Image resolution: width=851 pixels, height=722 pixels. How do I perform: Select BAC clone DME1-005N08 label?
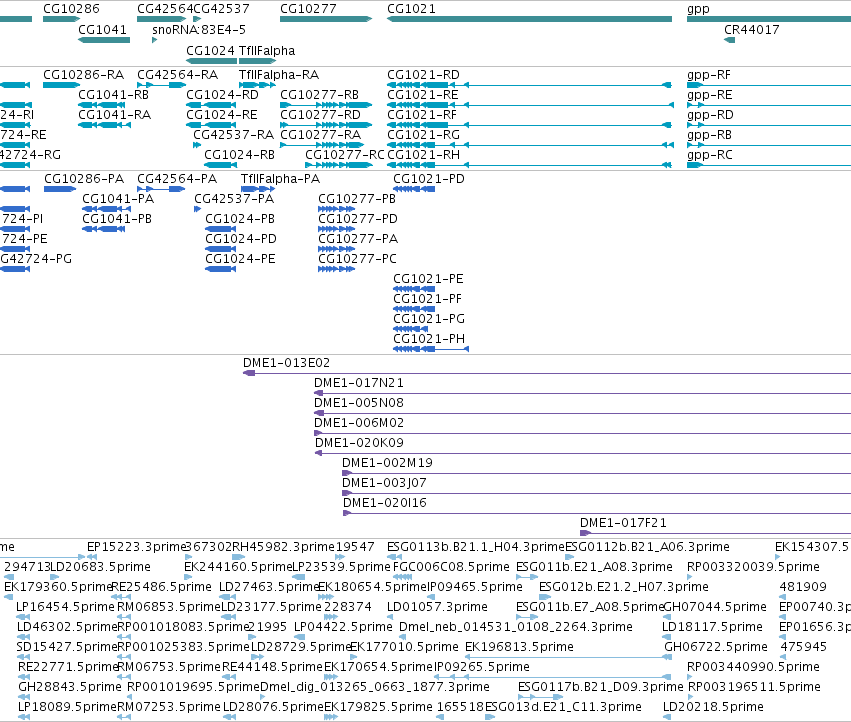[x=359, y=403]
